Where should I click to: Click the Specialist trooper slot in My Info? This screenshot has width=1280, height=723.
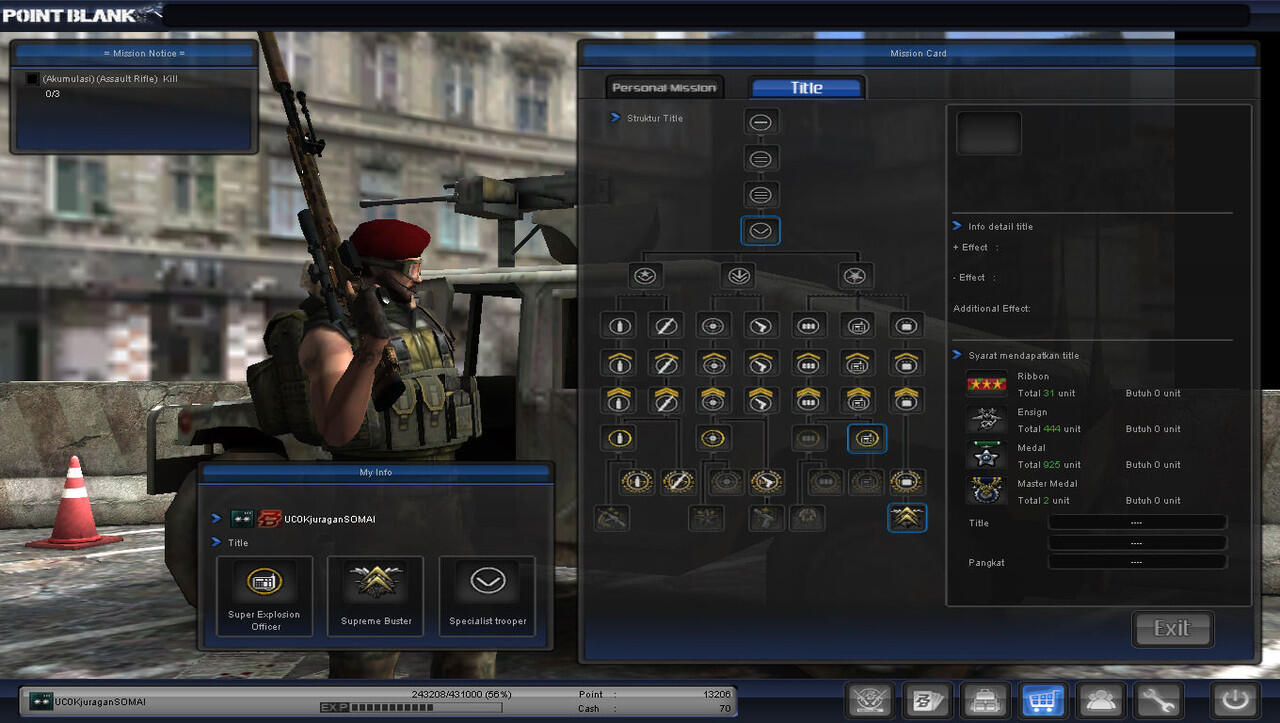(487, 596)
